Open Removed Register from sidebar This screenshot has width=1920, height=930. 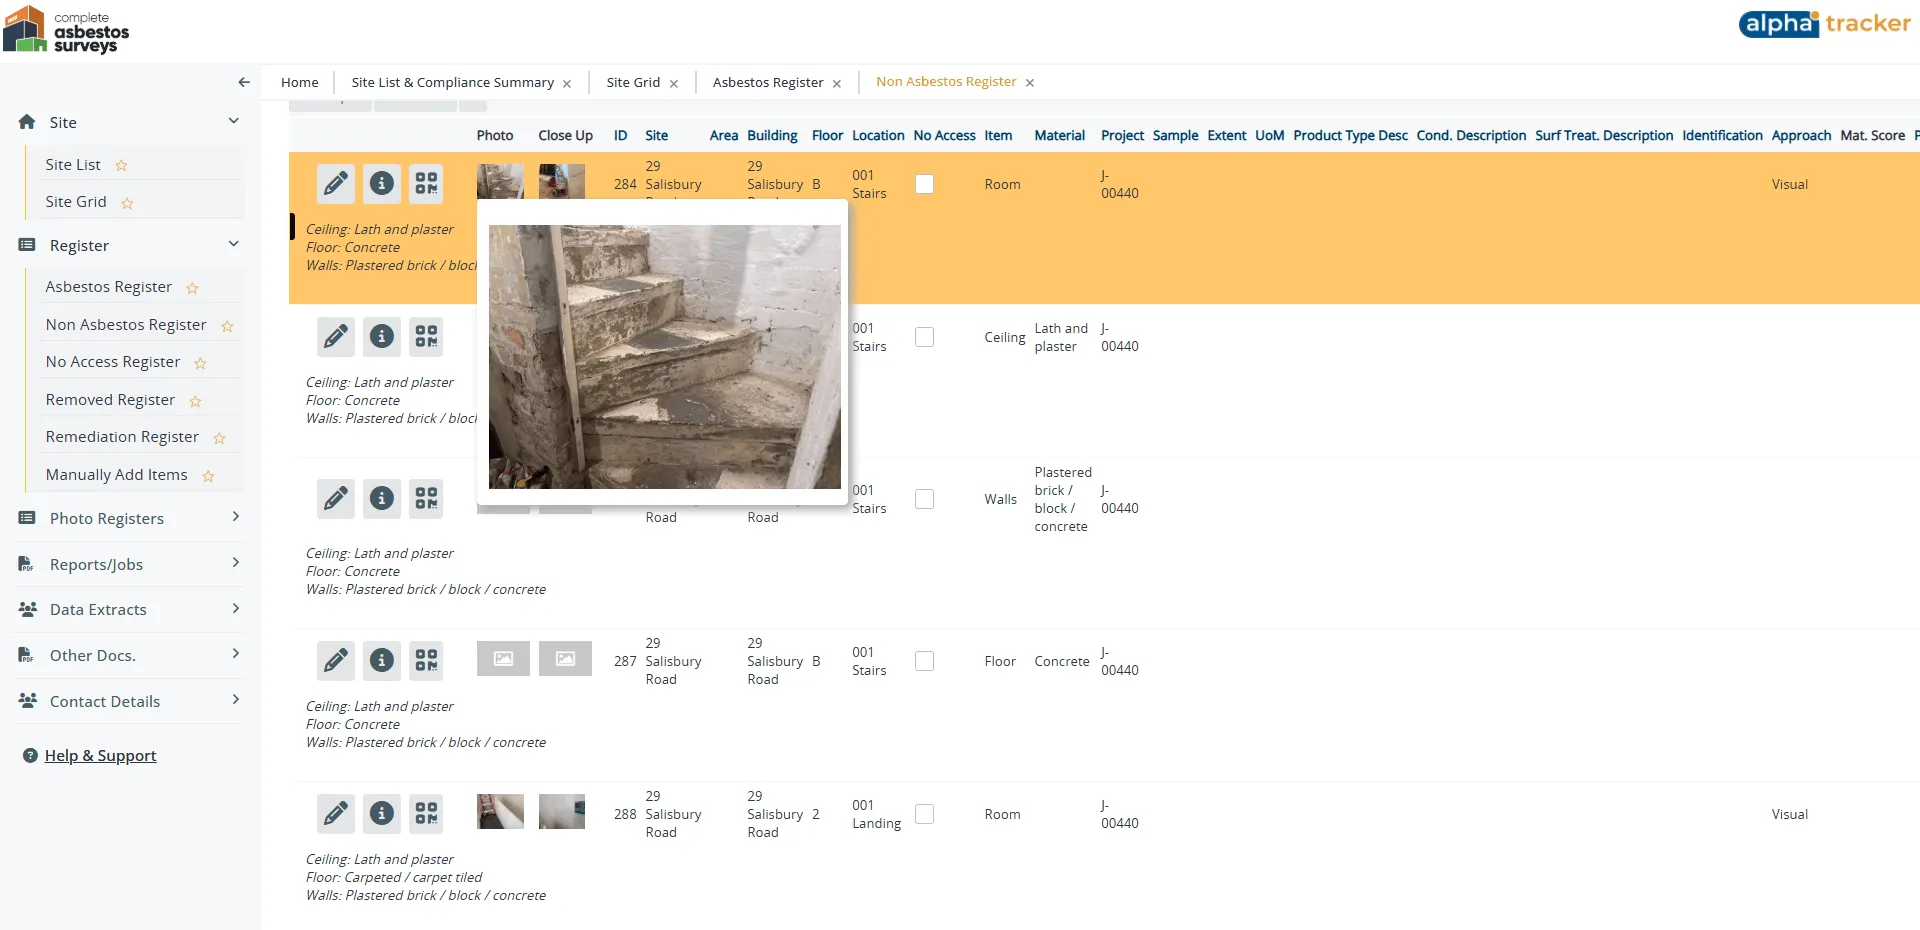point(110,400)
